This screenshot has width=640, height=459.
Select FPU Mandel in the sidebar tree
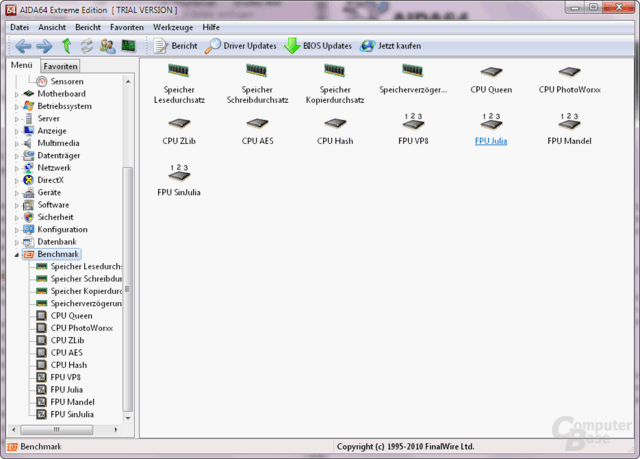(72, 402)
